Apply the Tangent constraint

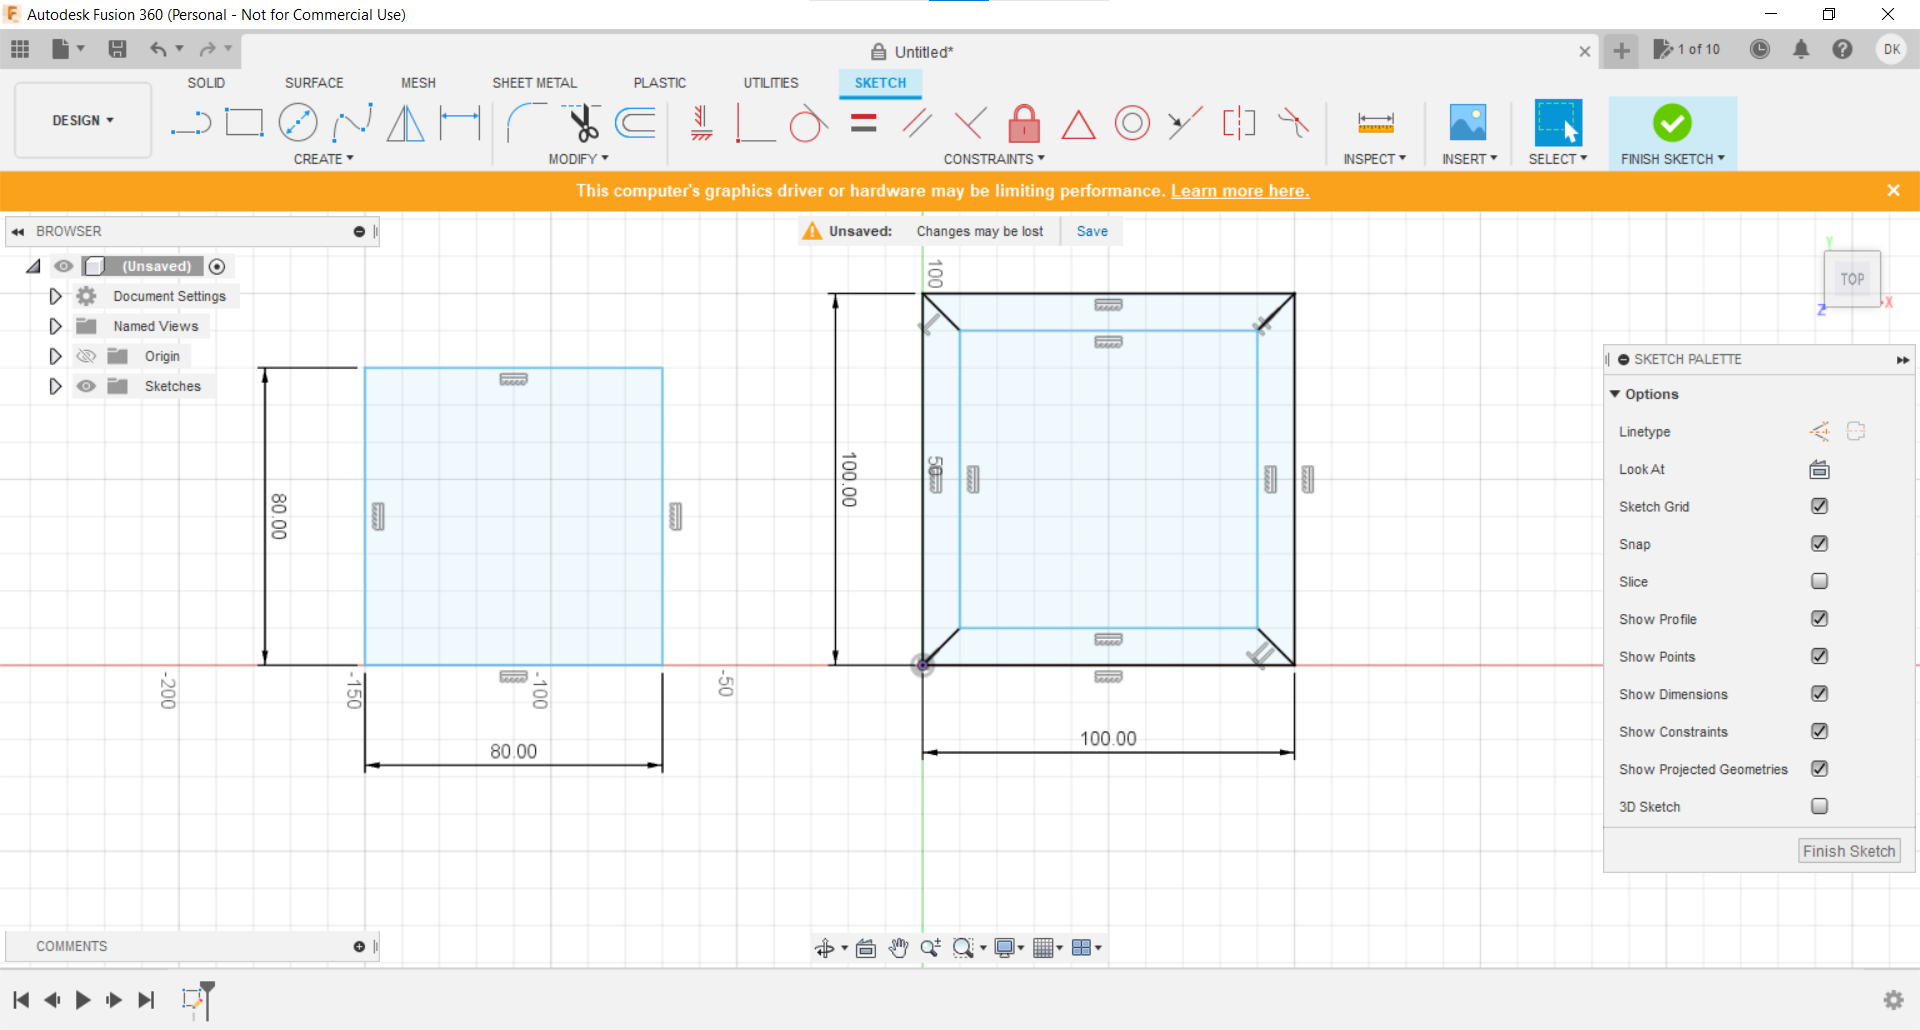point(808,123)
